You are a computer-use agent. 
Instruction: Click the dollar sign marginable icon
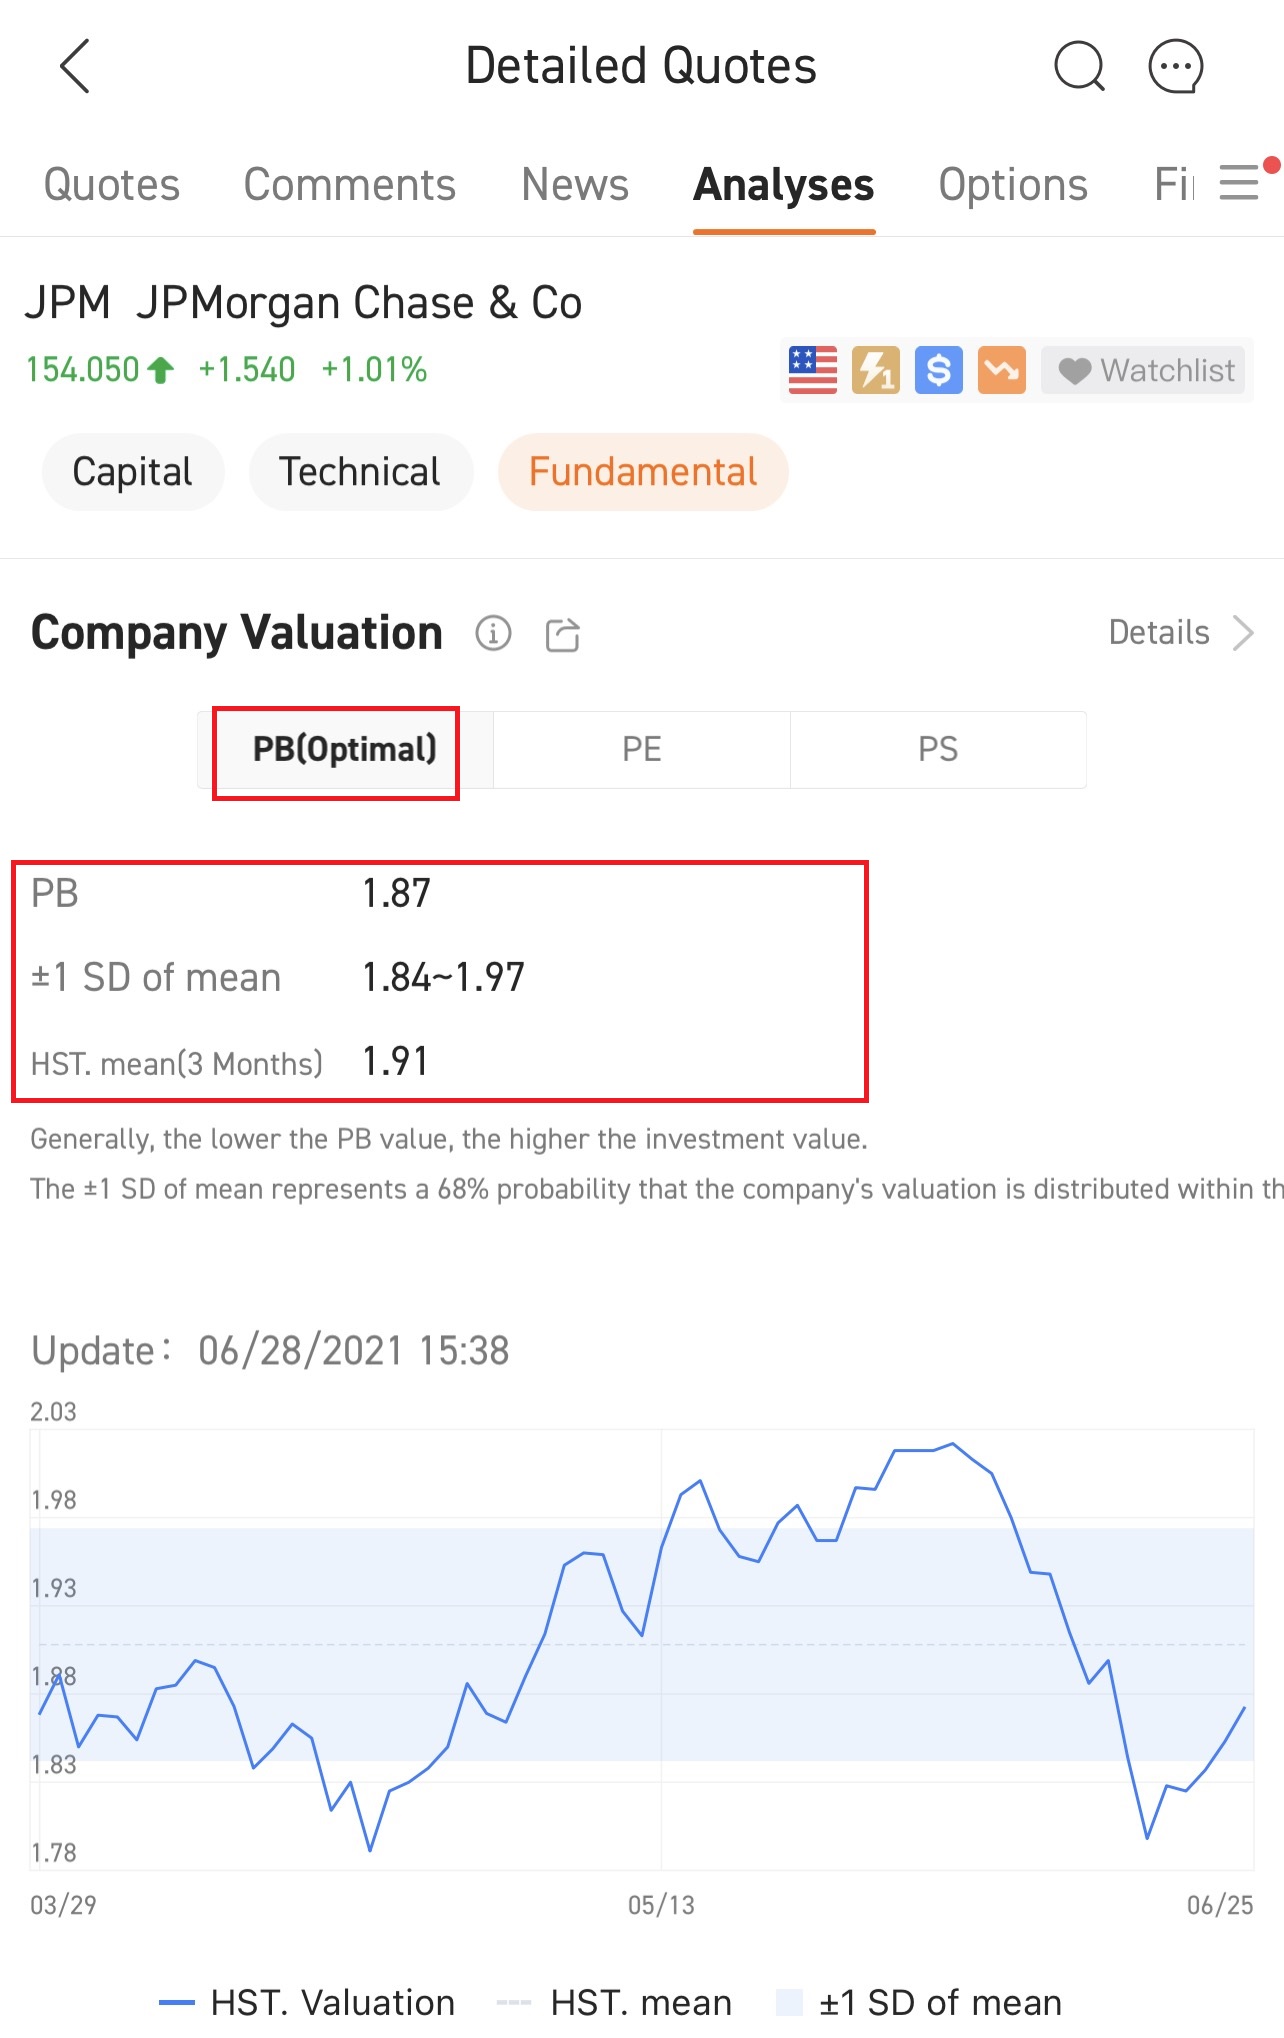coord(938,370)
